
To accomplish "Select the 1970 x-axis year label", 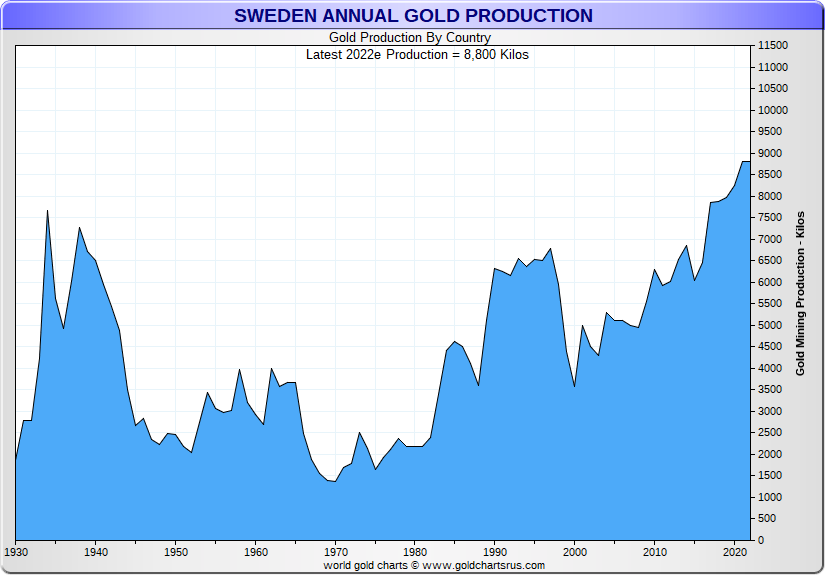I will click(x=336, y=552).
